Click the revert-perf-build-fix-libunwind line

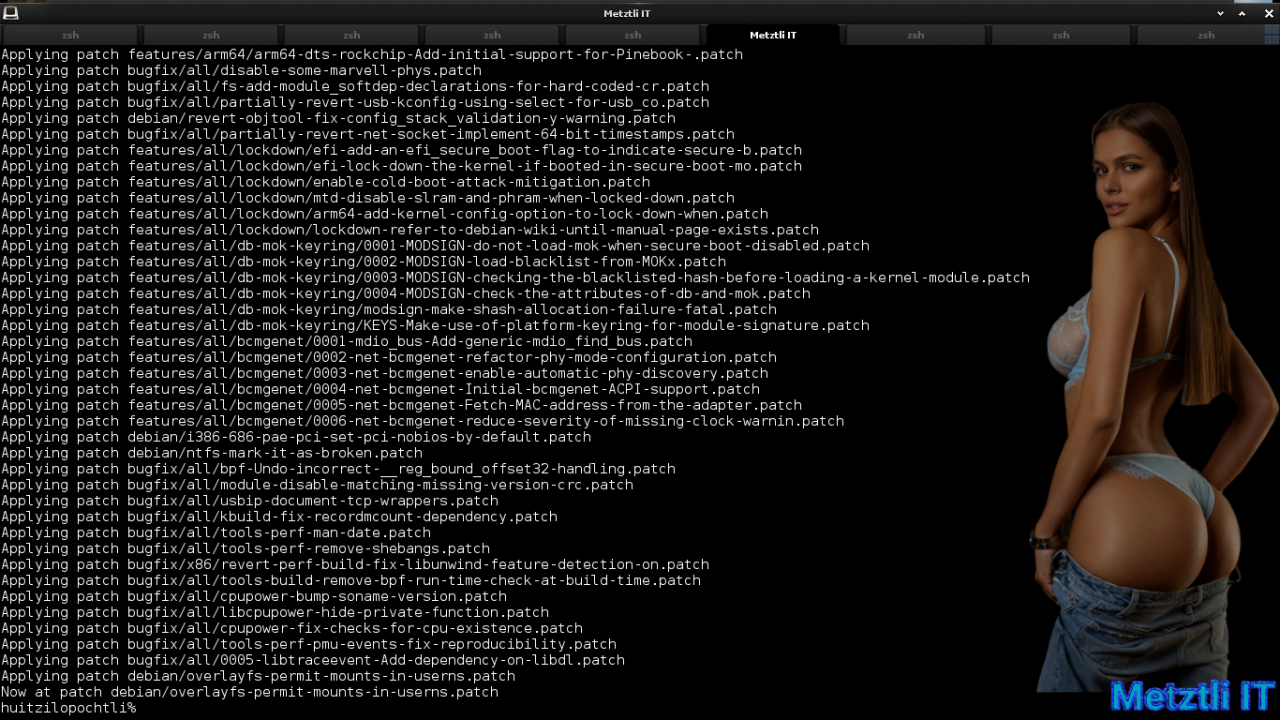click(355, 565)
